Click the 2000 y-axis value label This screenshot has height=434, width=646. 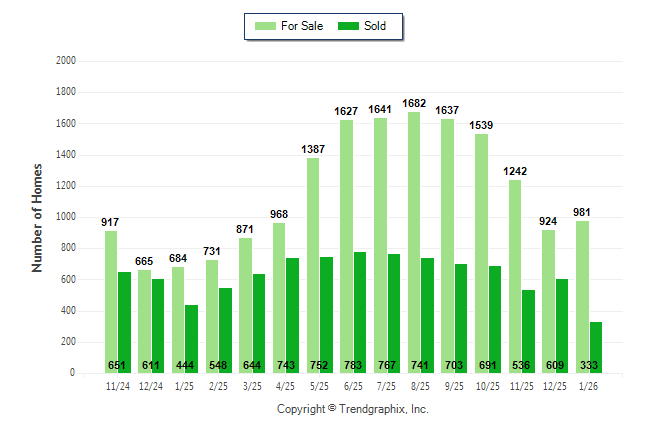[65, 61]
